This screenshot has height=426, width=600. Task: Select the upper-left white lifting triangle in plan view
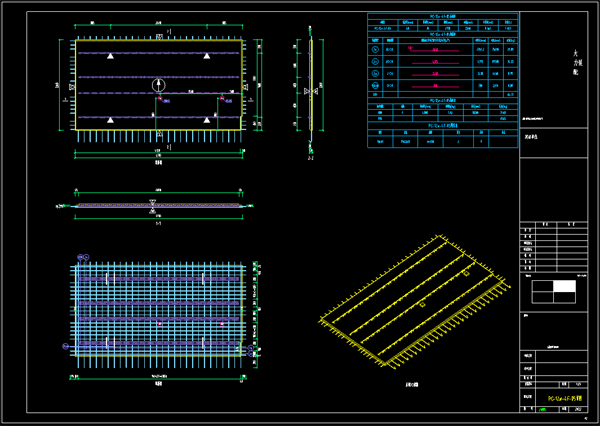coord(110,56)
